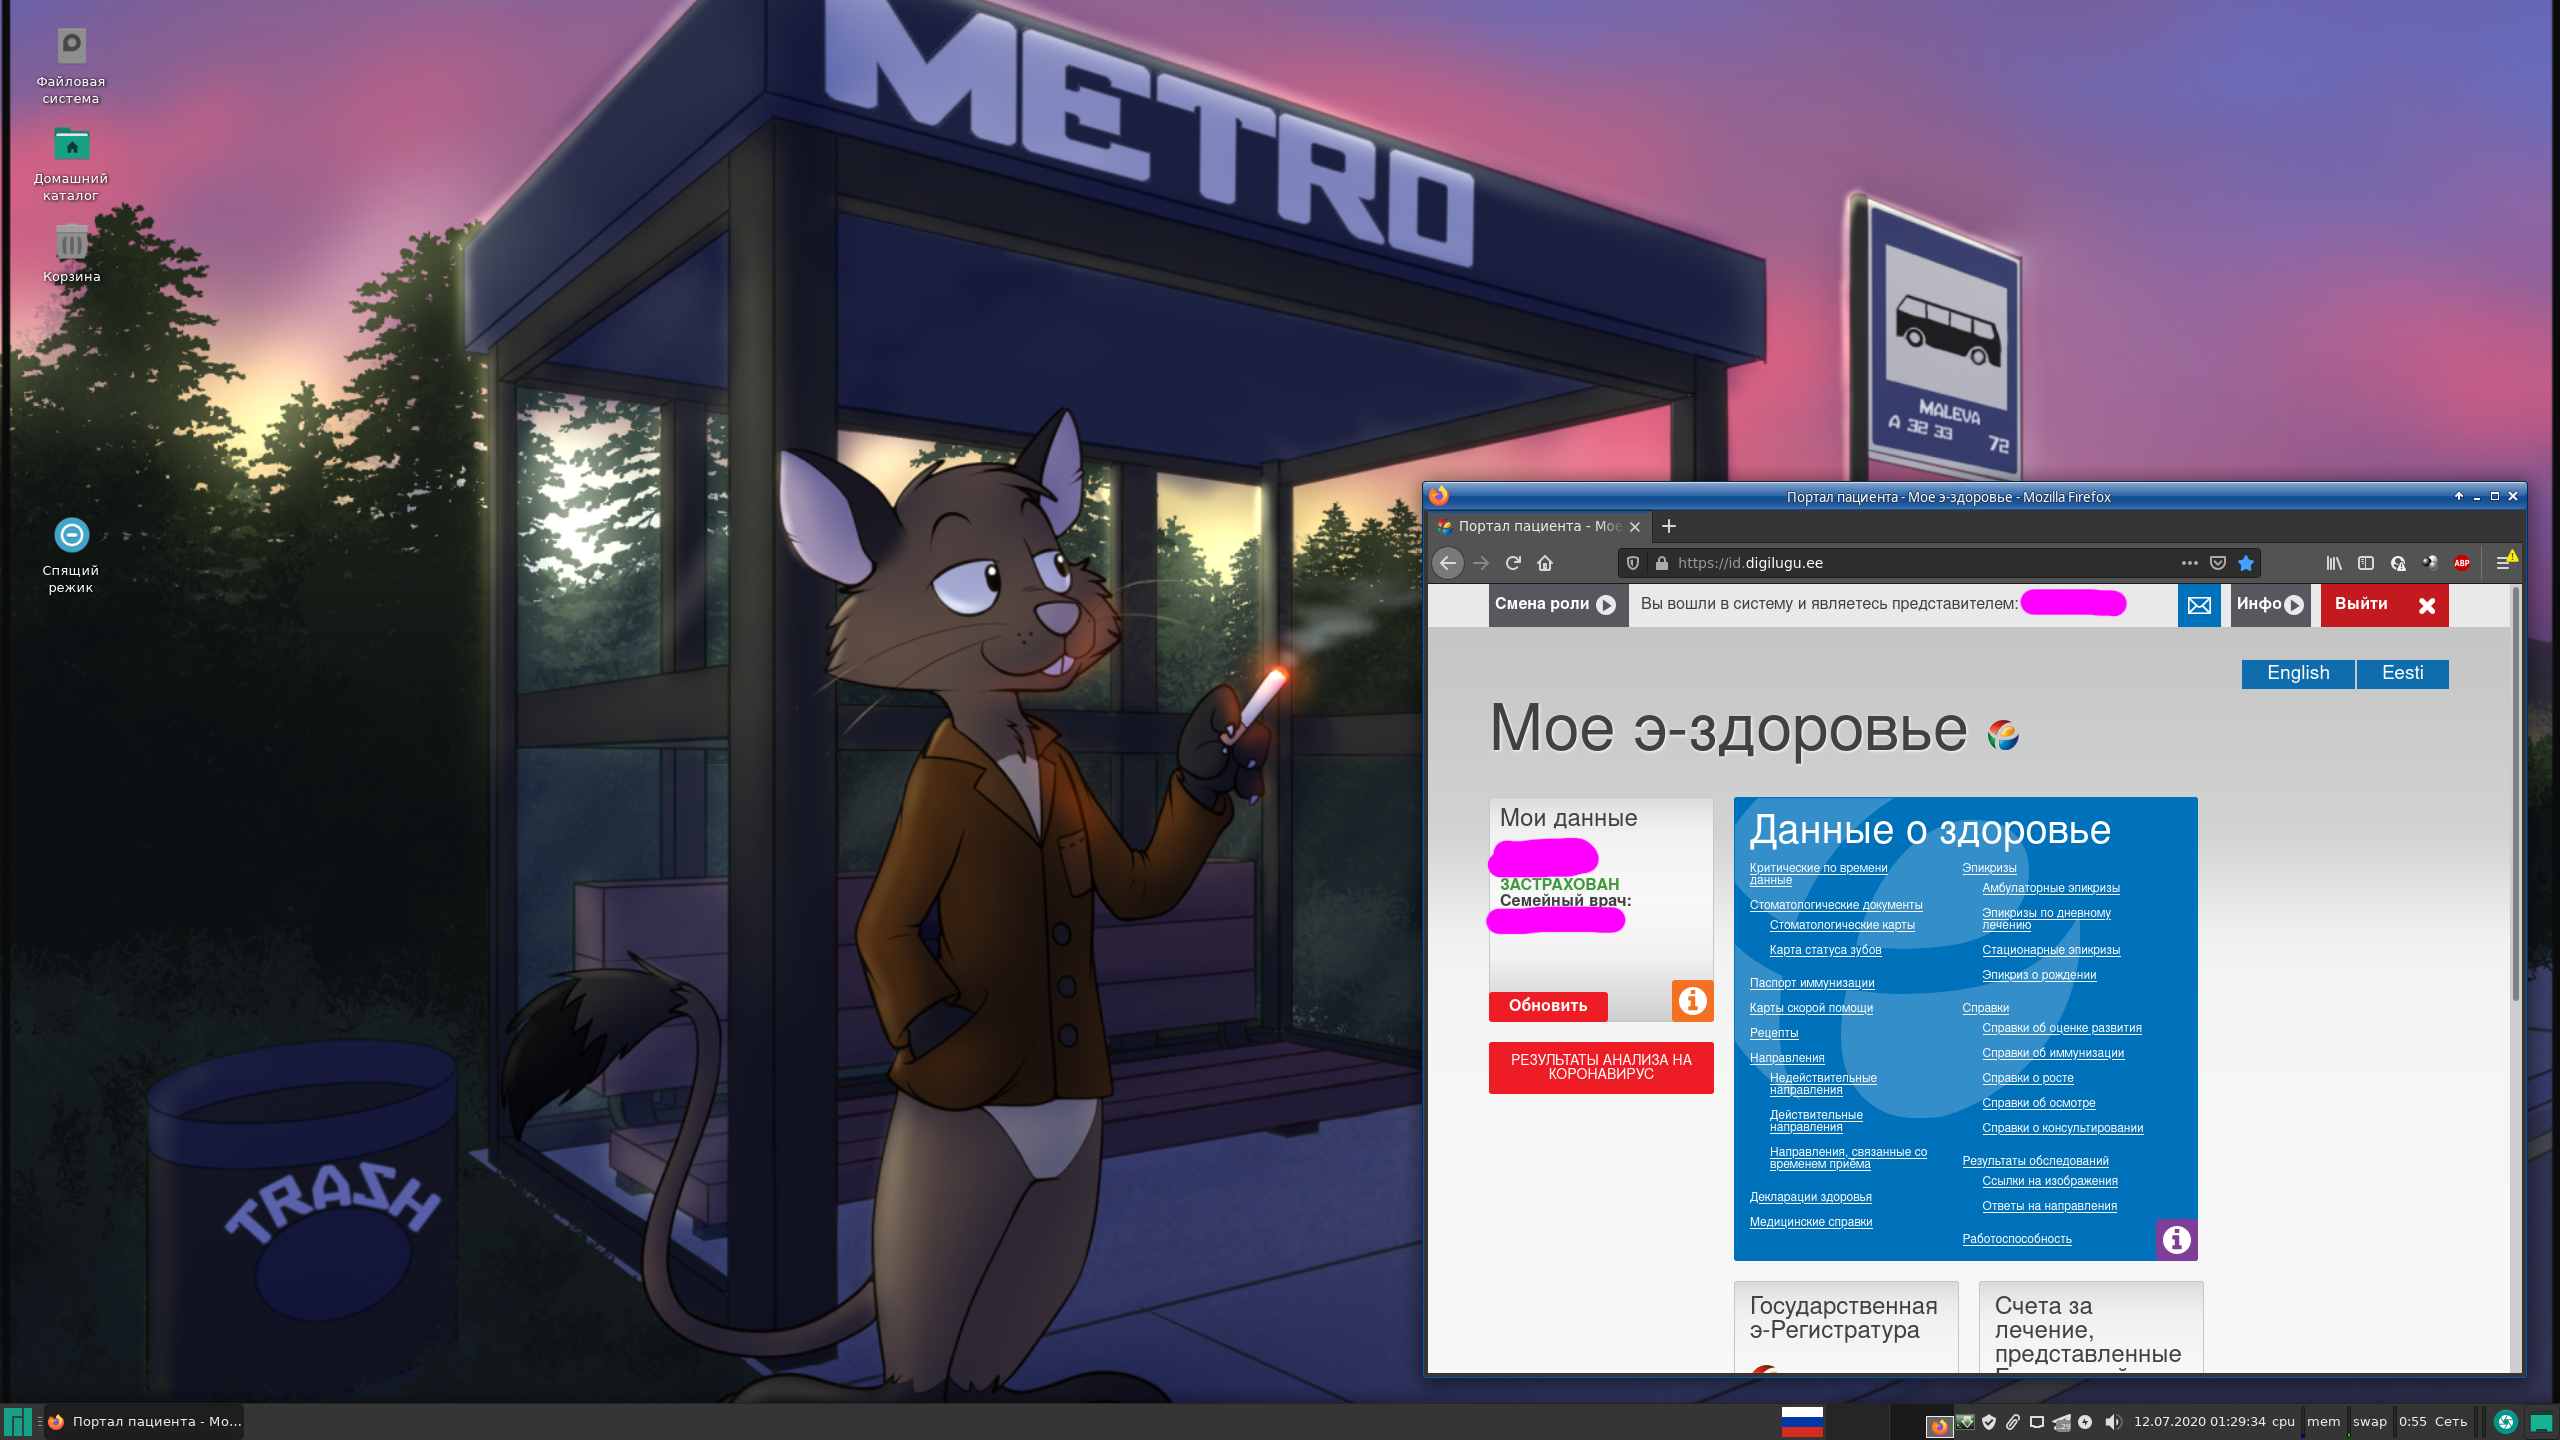This screenshot has height=1440, width=2560.
Task: Click orange info icon in Мои данные card
Action: 1693,1000
